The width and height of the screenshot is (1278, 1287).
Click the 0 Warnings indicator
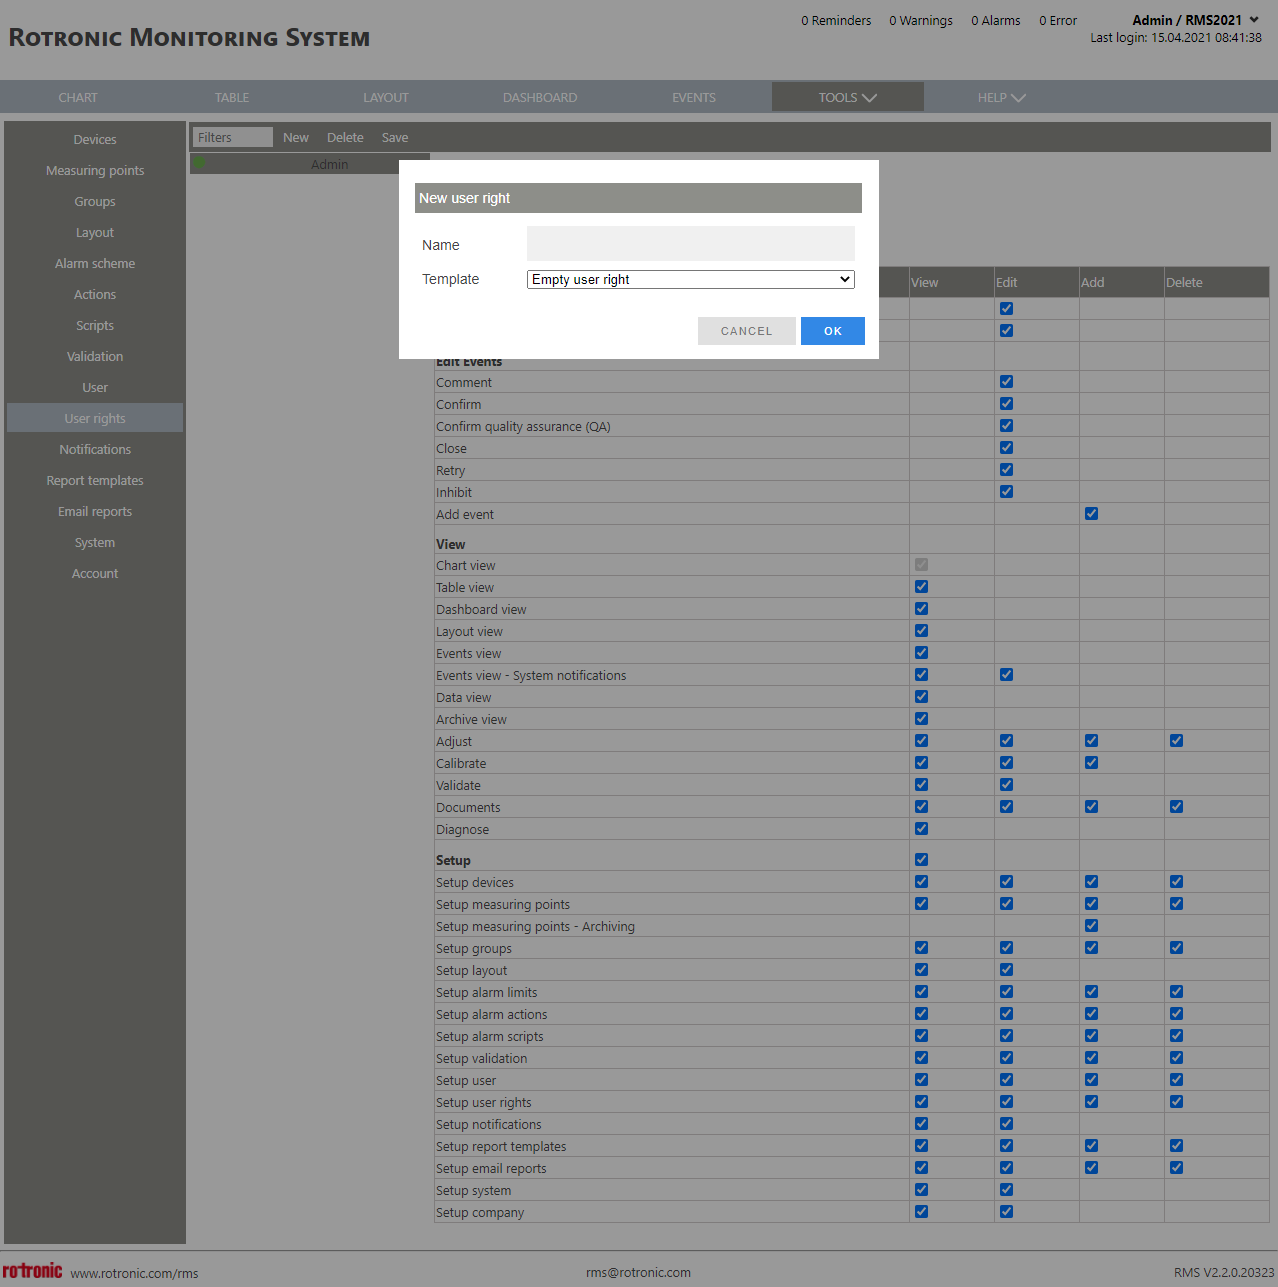point(921,20)
